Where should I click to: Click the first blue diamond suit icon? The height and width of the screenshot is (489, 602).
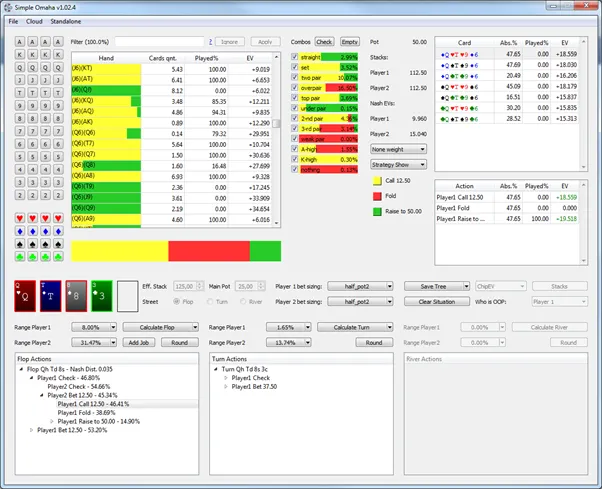click(21, 229)
